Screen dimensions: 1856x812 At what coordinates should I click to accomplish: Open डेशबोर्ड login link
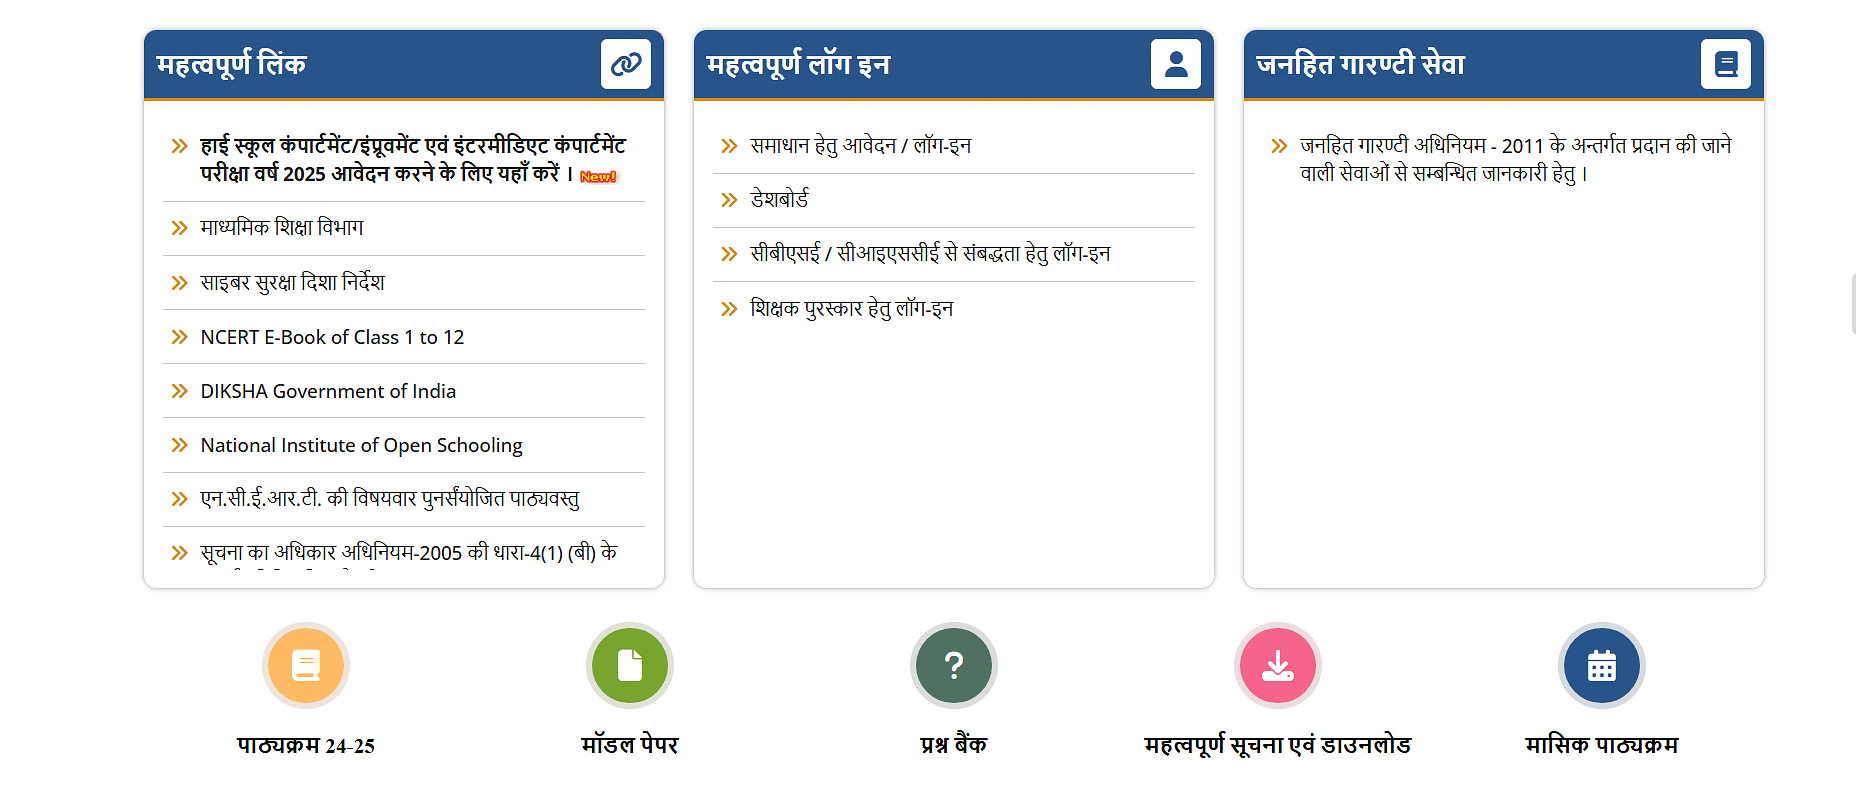[x=780, y=200]
